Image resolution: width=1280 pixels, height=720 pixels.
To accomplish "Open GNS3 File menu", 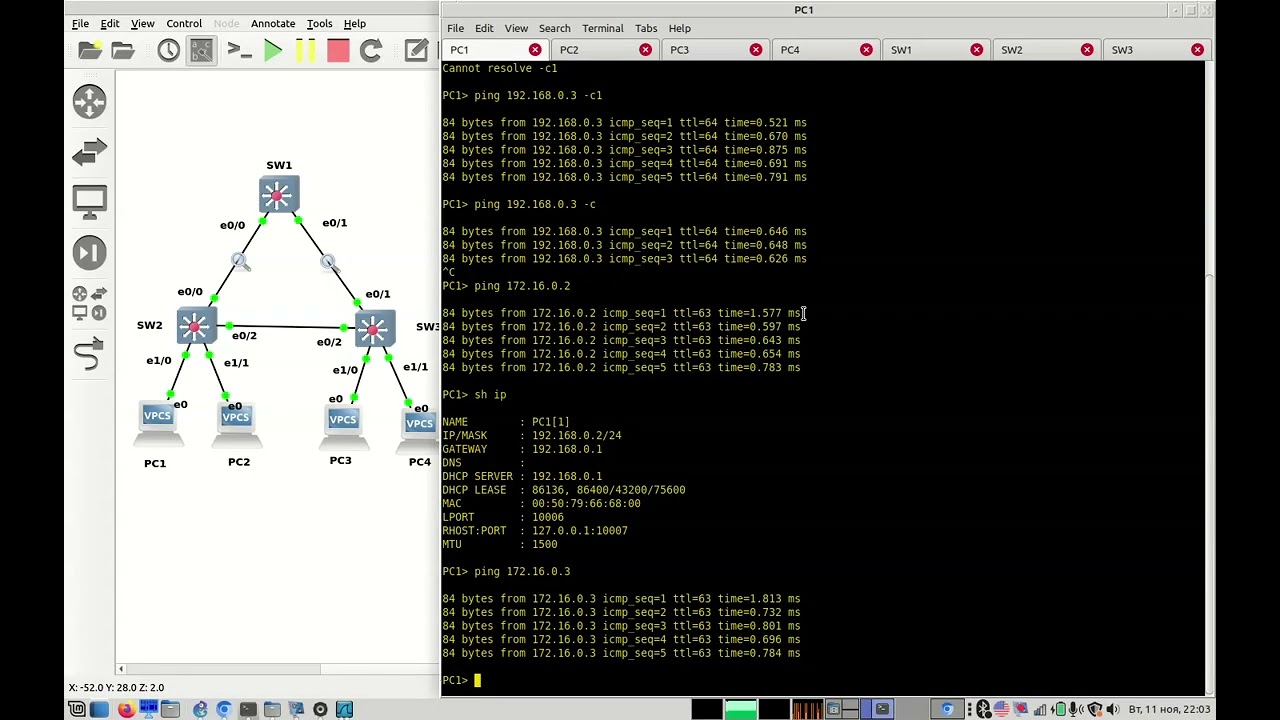I will click(x=80, y=23).
